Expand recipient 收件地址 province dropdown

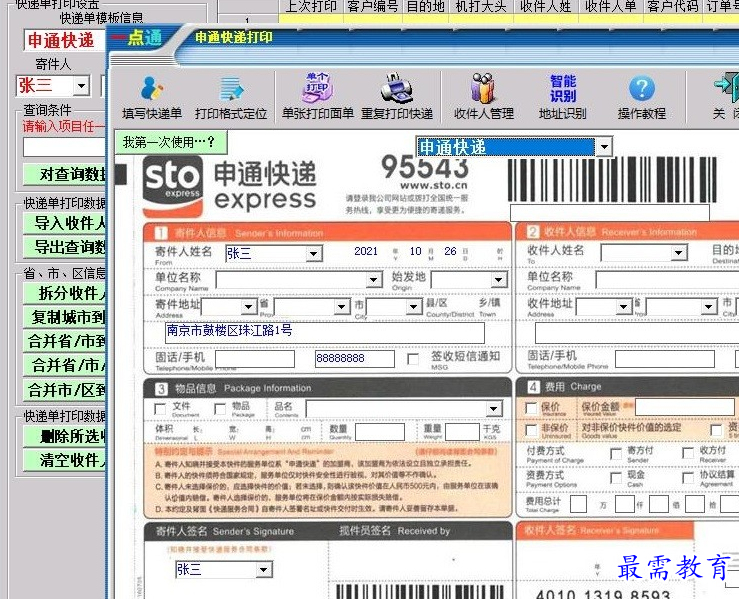pos(623,307)
